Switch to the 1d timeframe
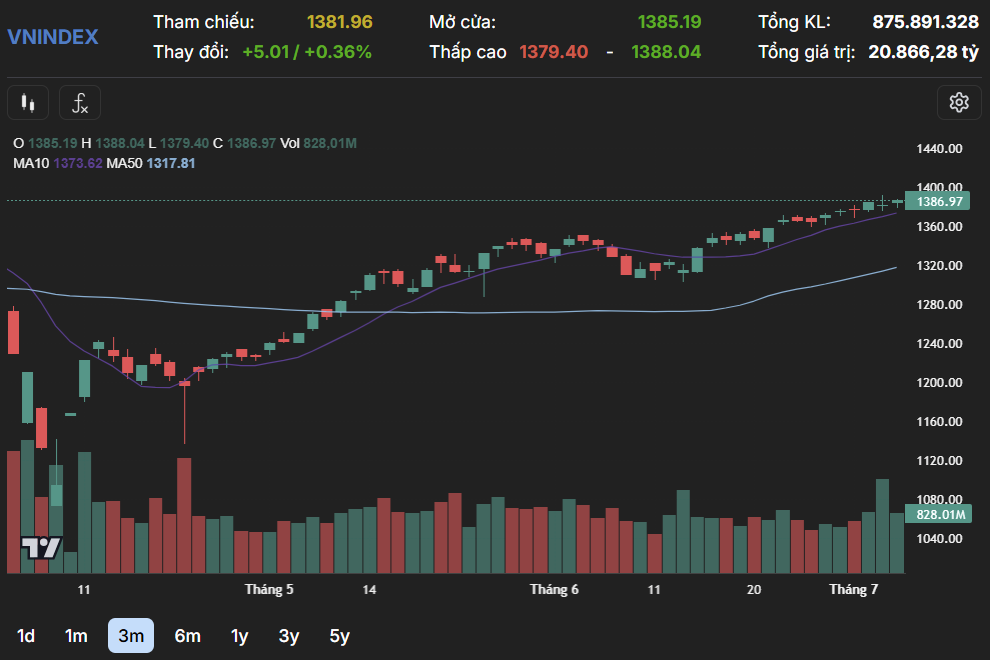The height and width of the screenshot is (660, 990). (26, 636)
